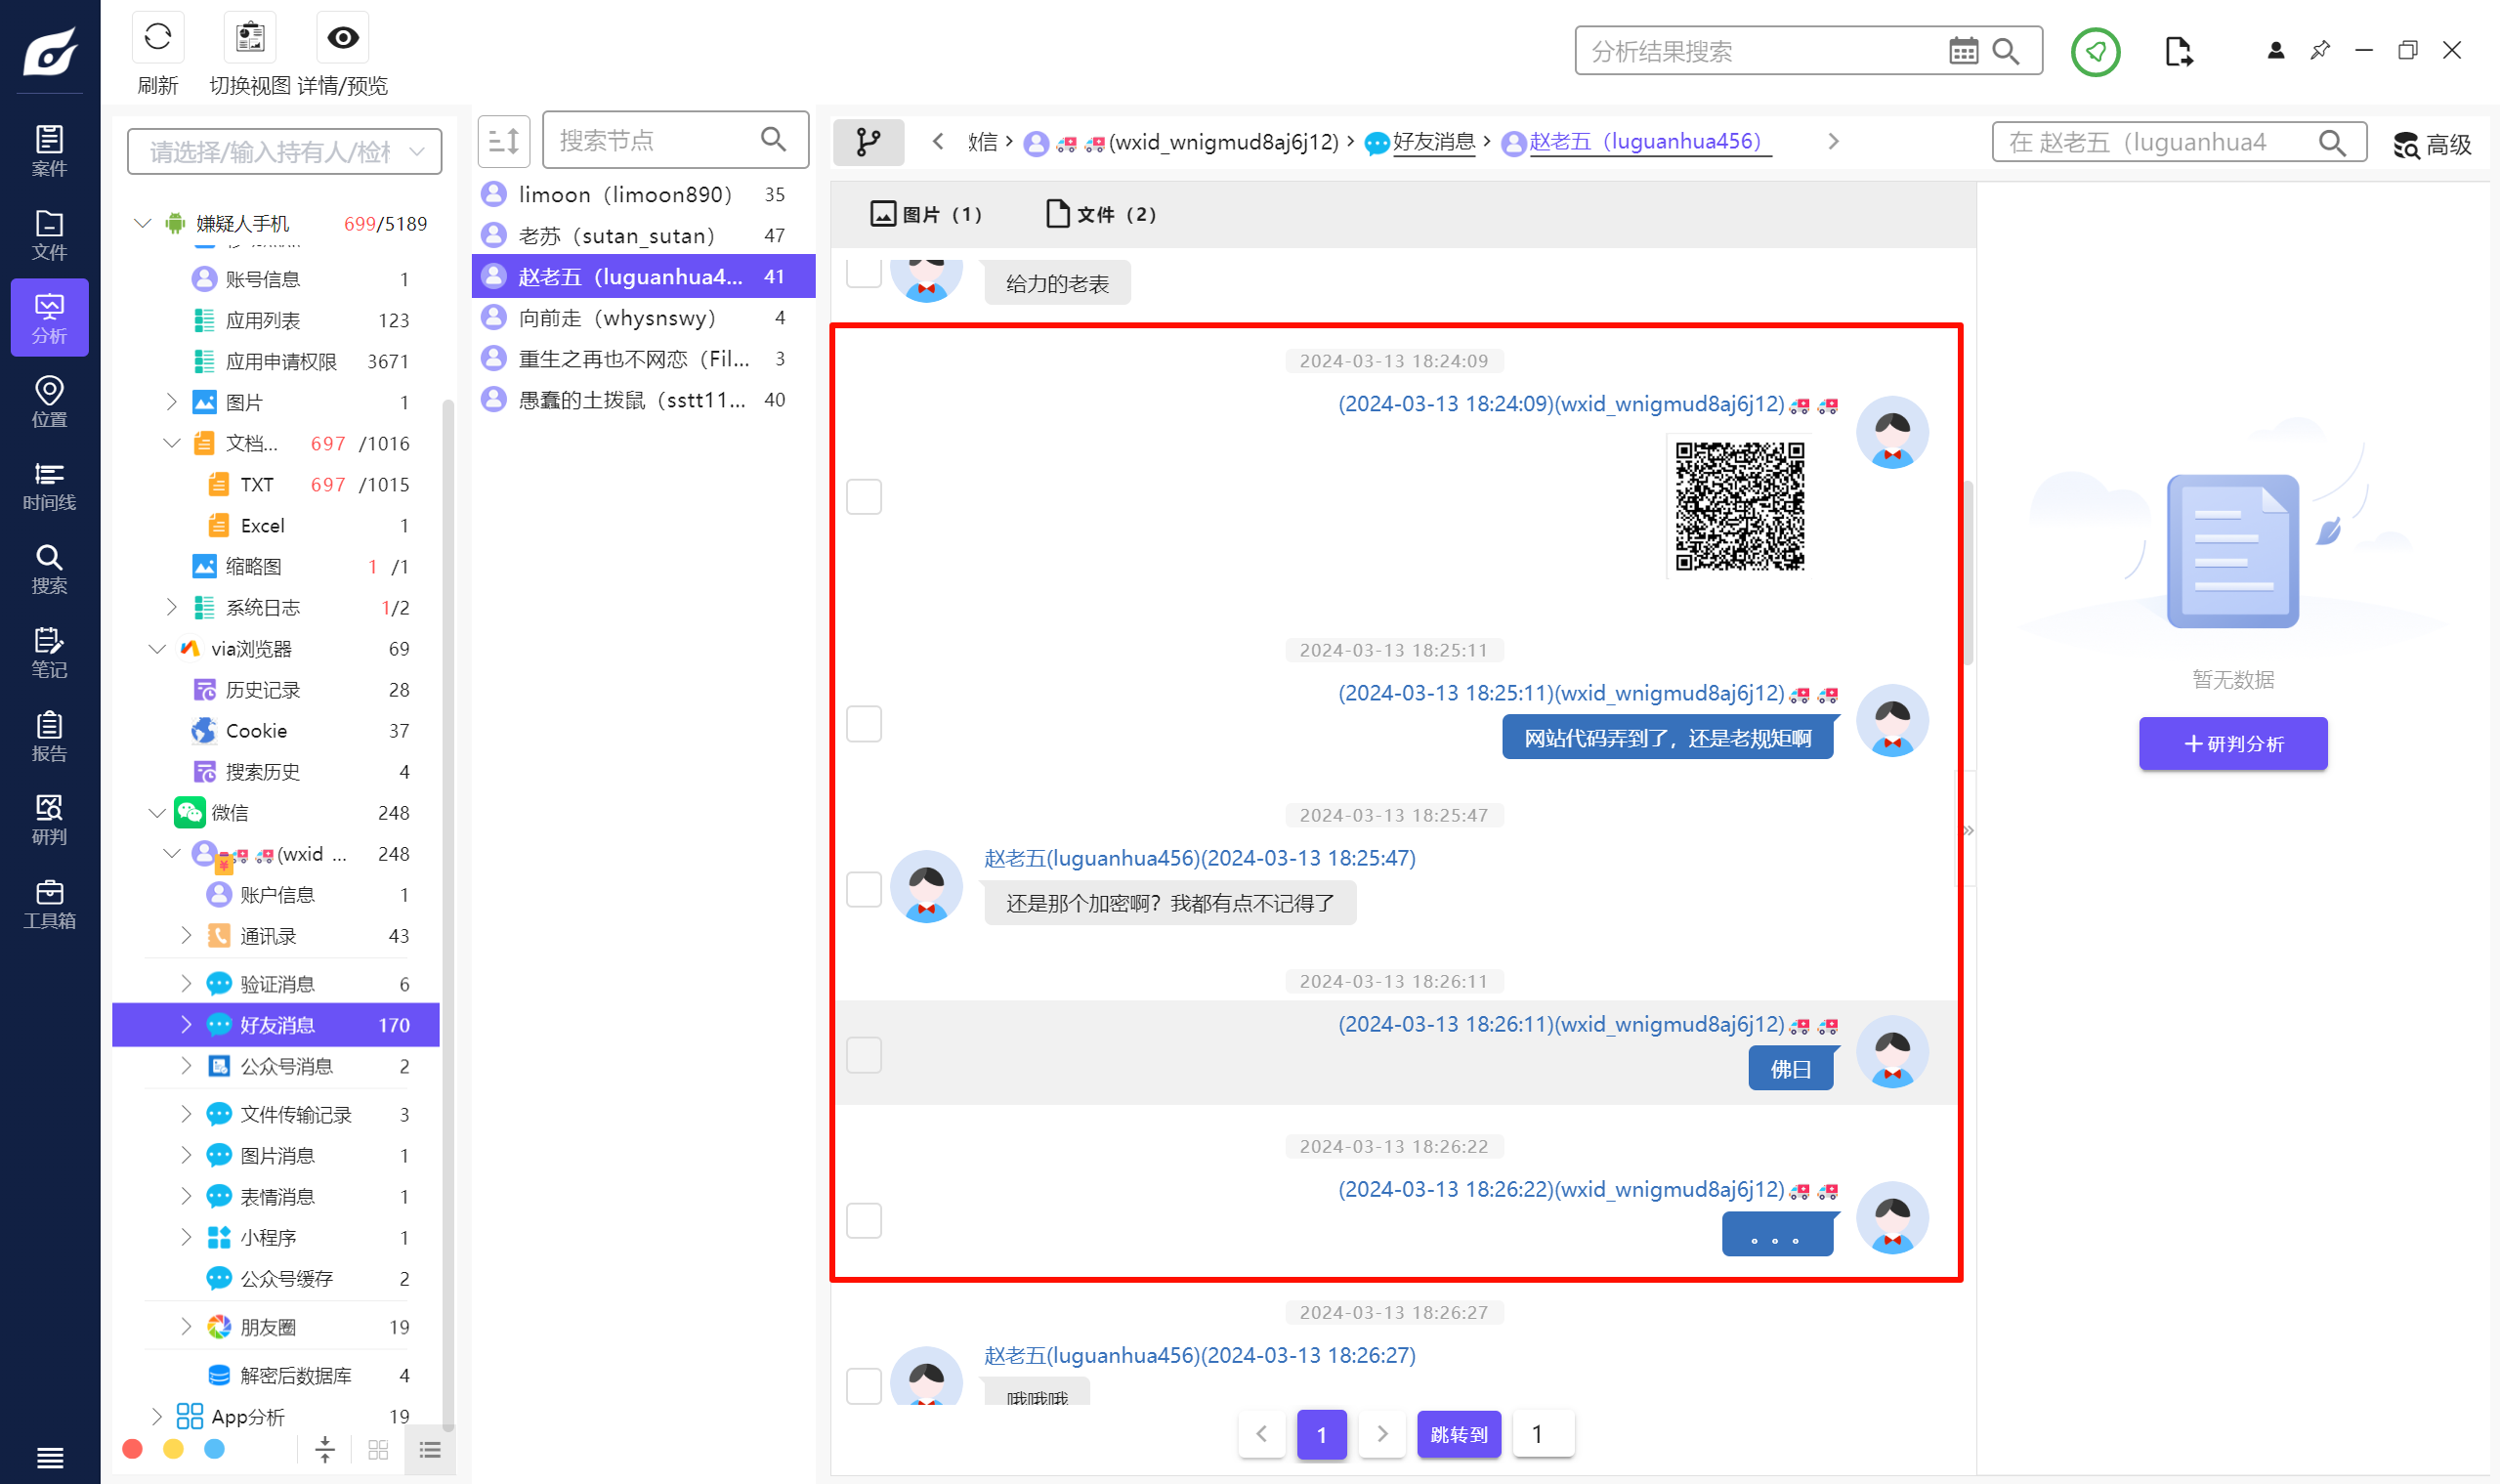Viewport: 2500px width, 1484px height.
Task: Tick checkbox for 还是那个加密啊 message
Action: (x=863, y=889)
